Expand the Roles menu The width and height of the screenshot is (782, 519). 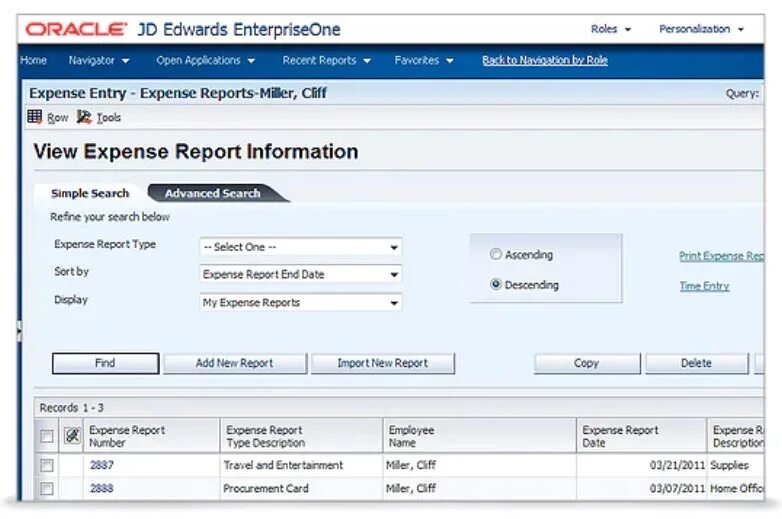pyautogui.click(x=610, y=29)
